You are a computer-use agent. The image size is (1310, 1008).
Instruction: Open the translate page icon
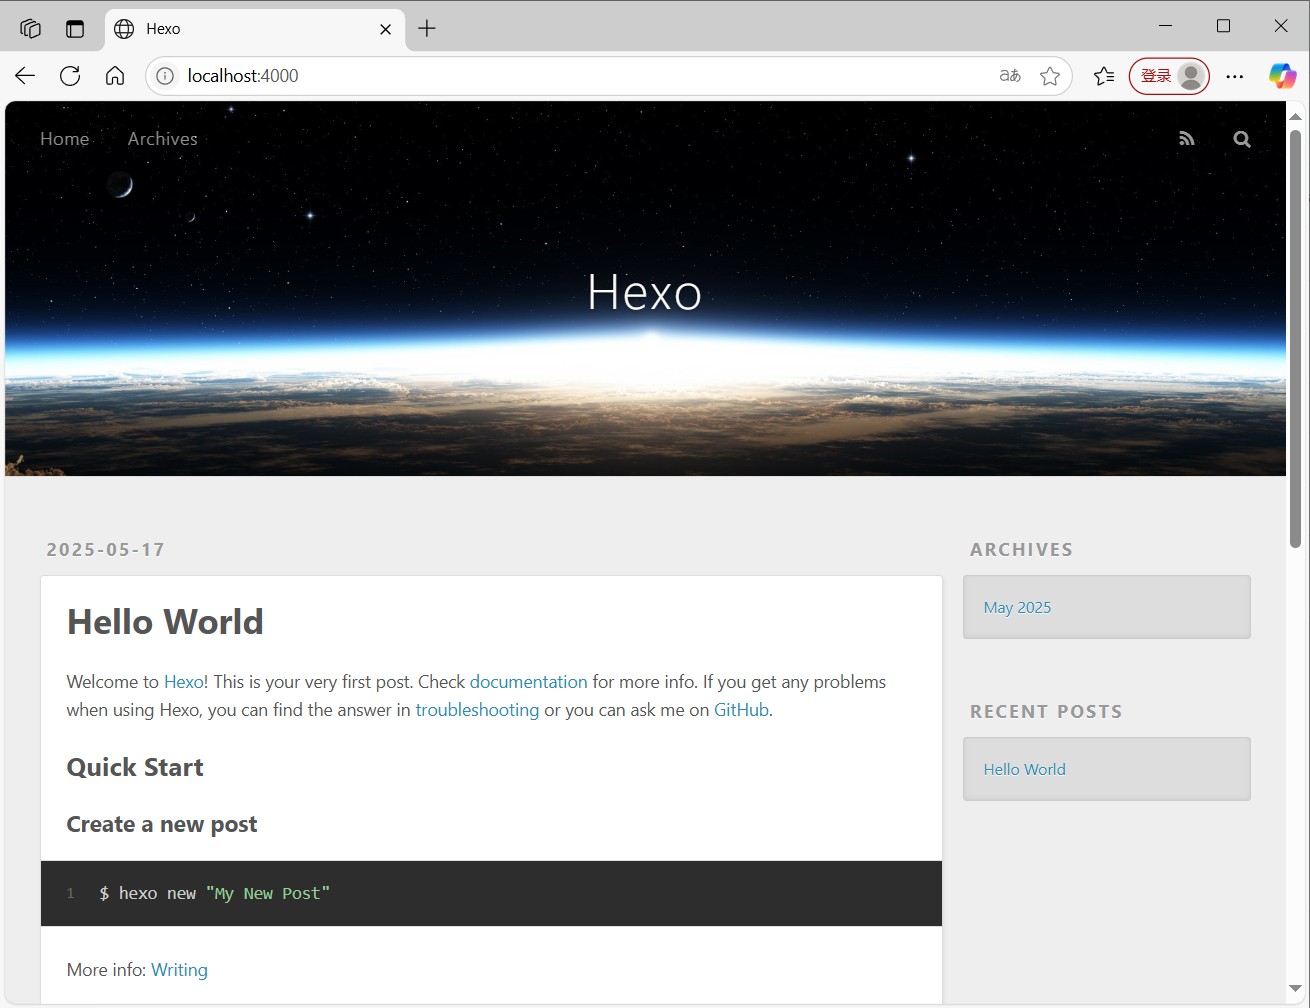coord(1010,76)
